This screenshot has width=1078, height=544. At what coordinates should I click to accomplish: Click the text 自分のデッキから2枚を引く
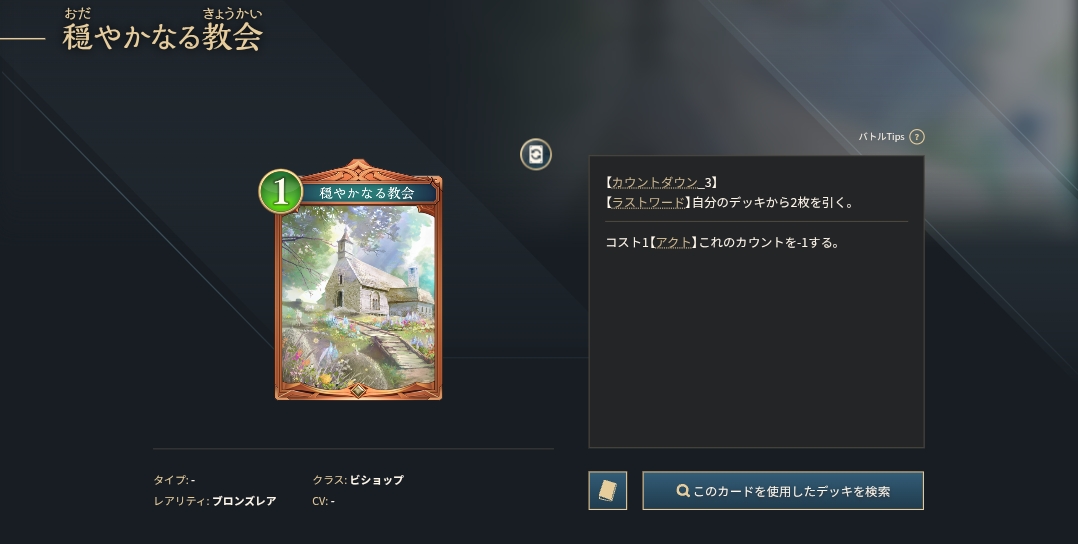pos(770,203)
